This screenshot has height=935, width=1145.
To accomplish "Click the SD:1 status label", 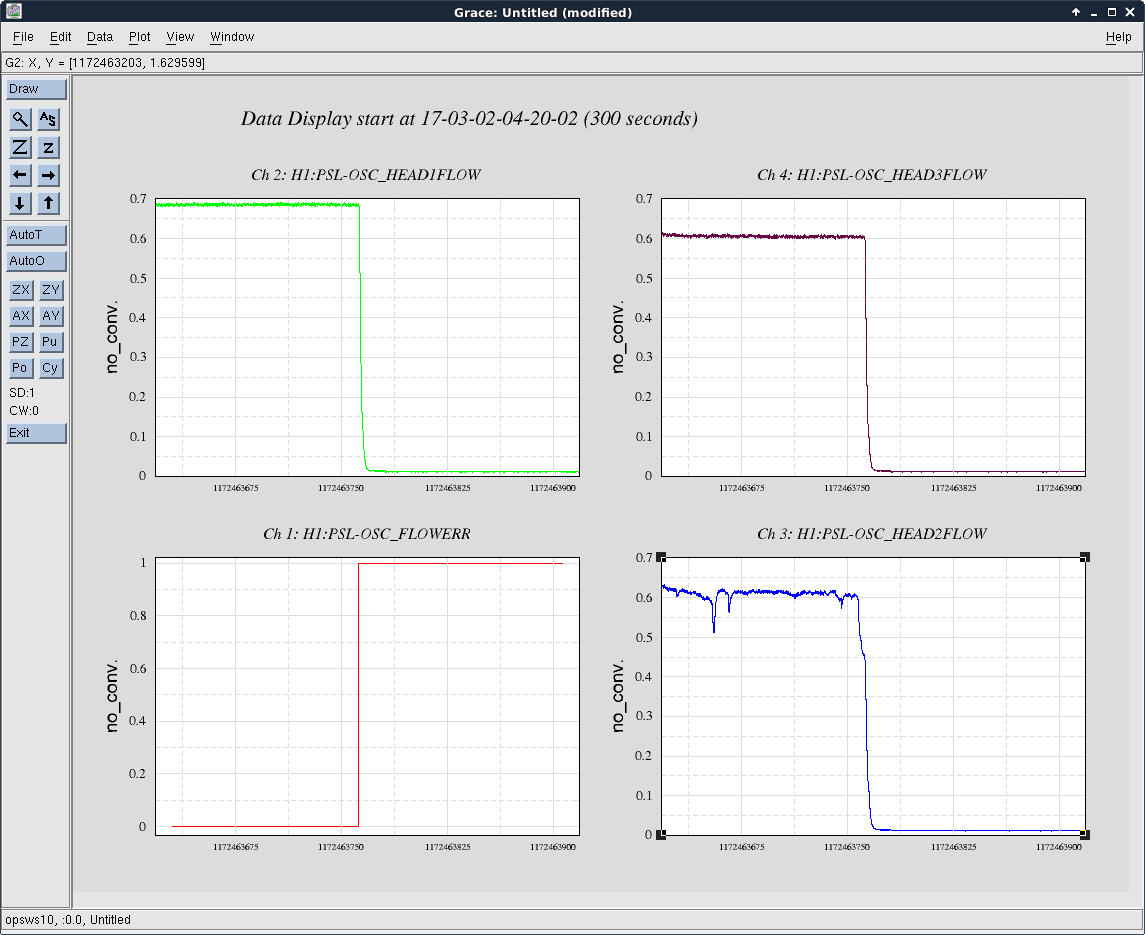I will coord(22,393).
